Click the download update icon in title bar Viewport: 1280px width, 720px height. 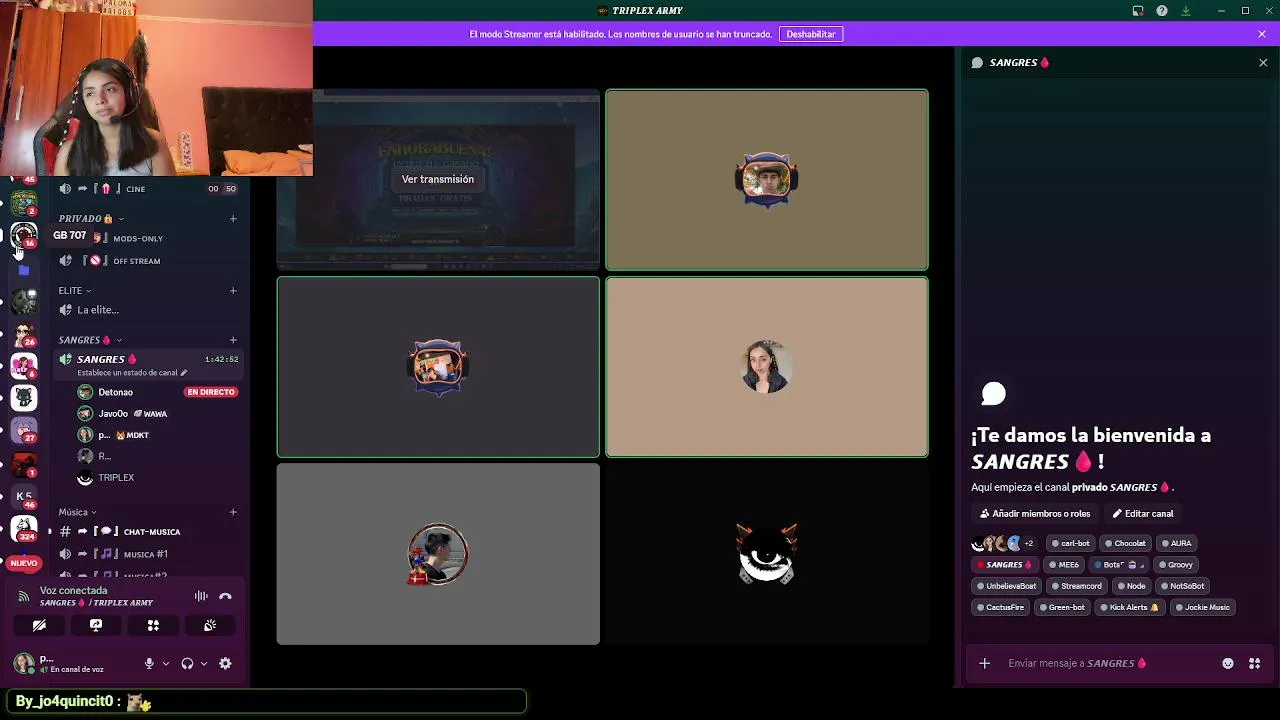(1186, 11)
